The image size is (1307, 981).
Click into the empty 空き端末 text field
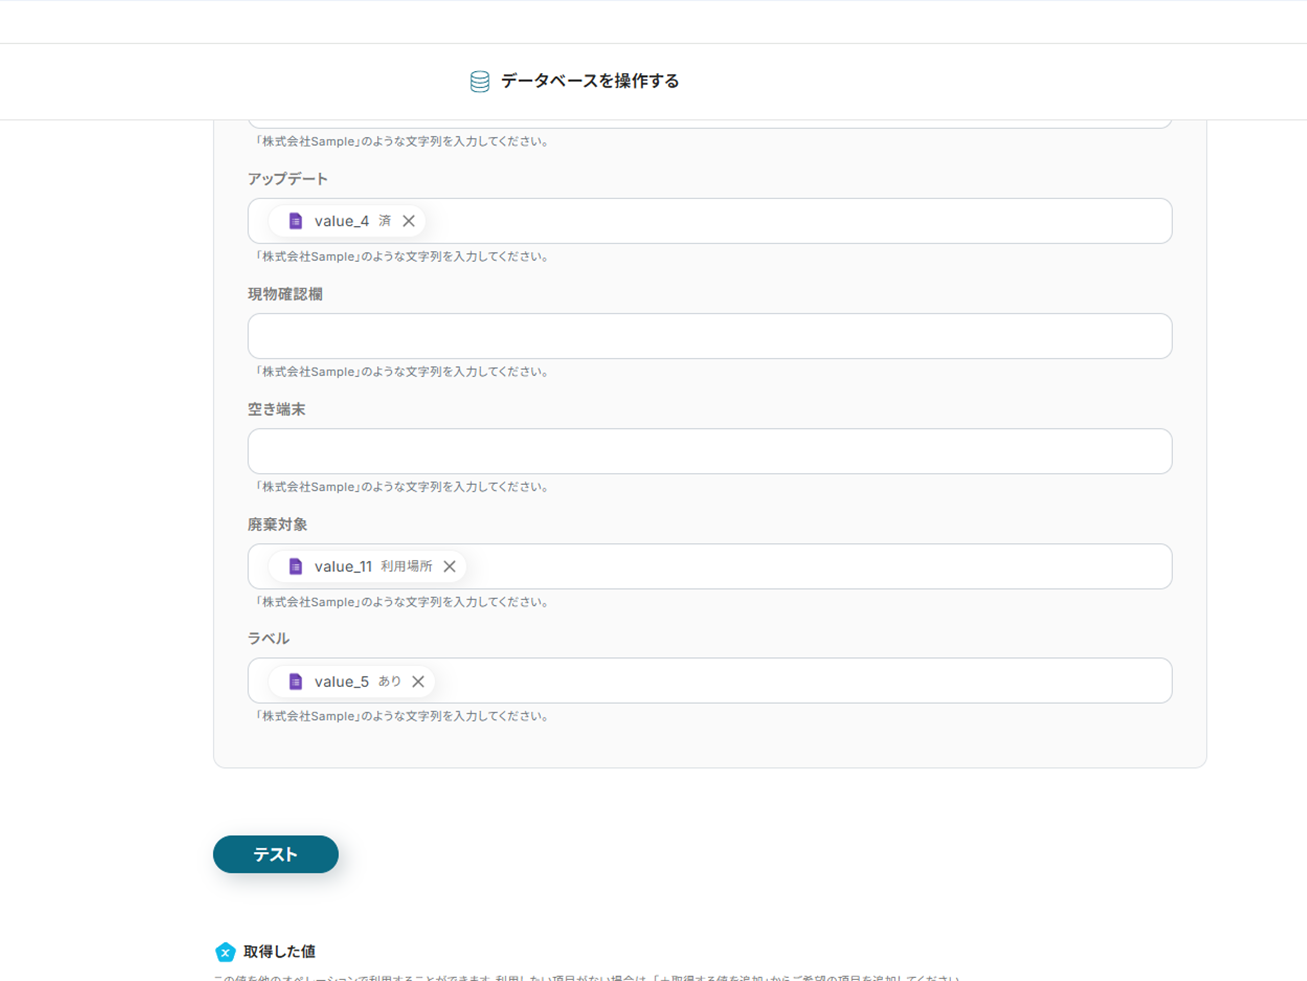[709, 451]
